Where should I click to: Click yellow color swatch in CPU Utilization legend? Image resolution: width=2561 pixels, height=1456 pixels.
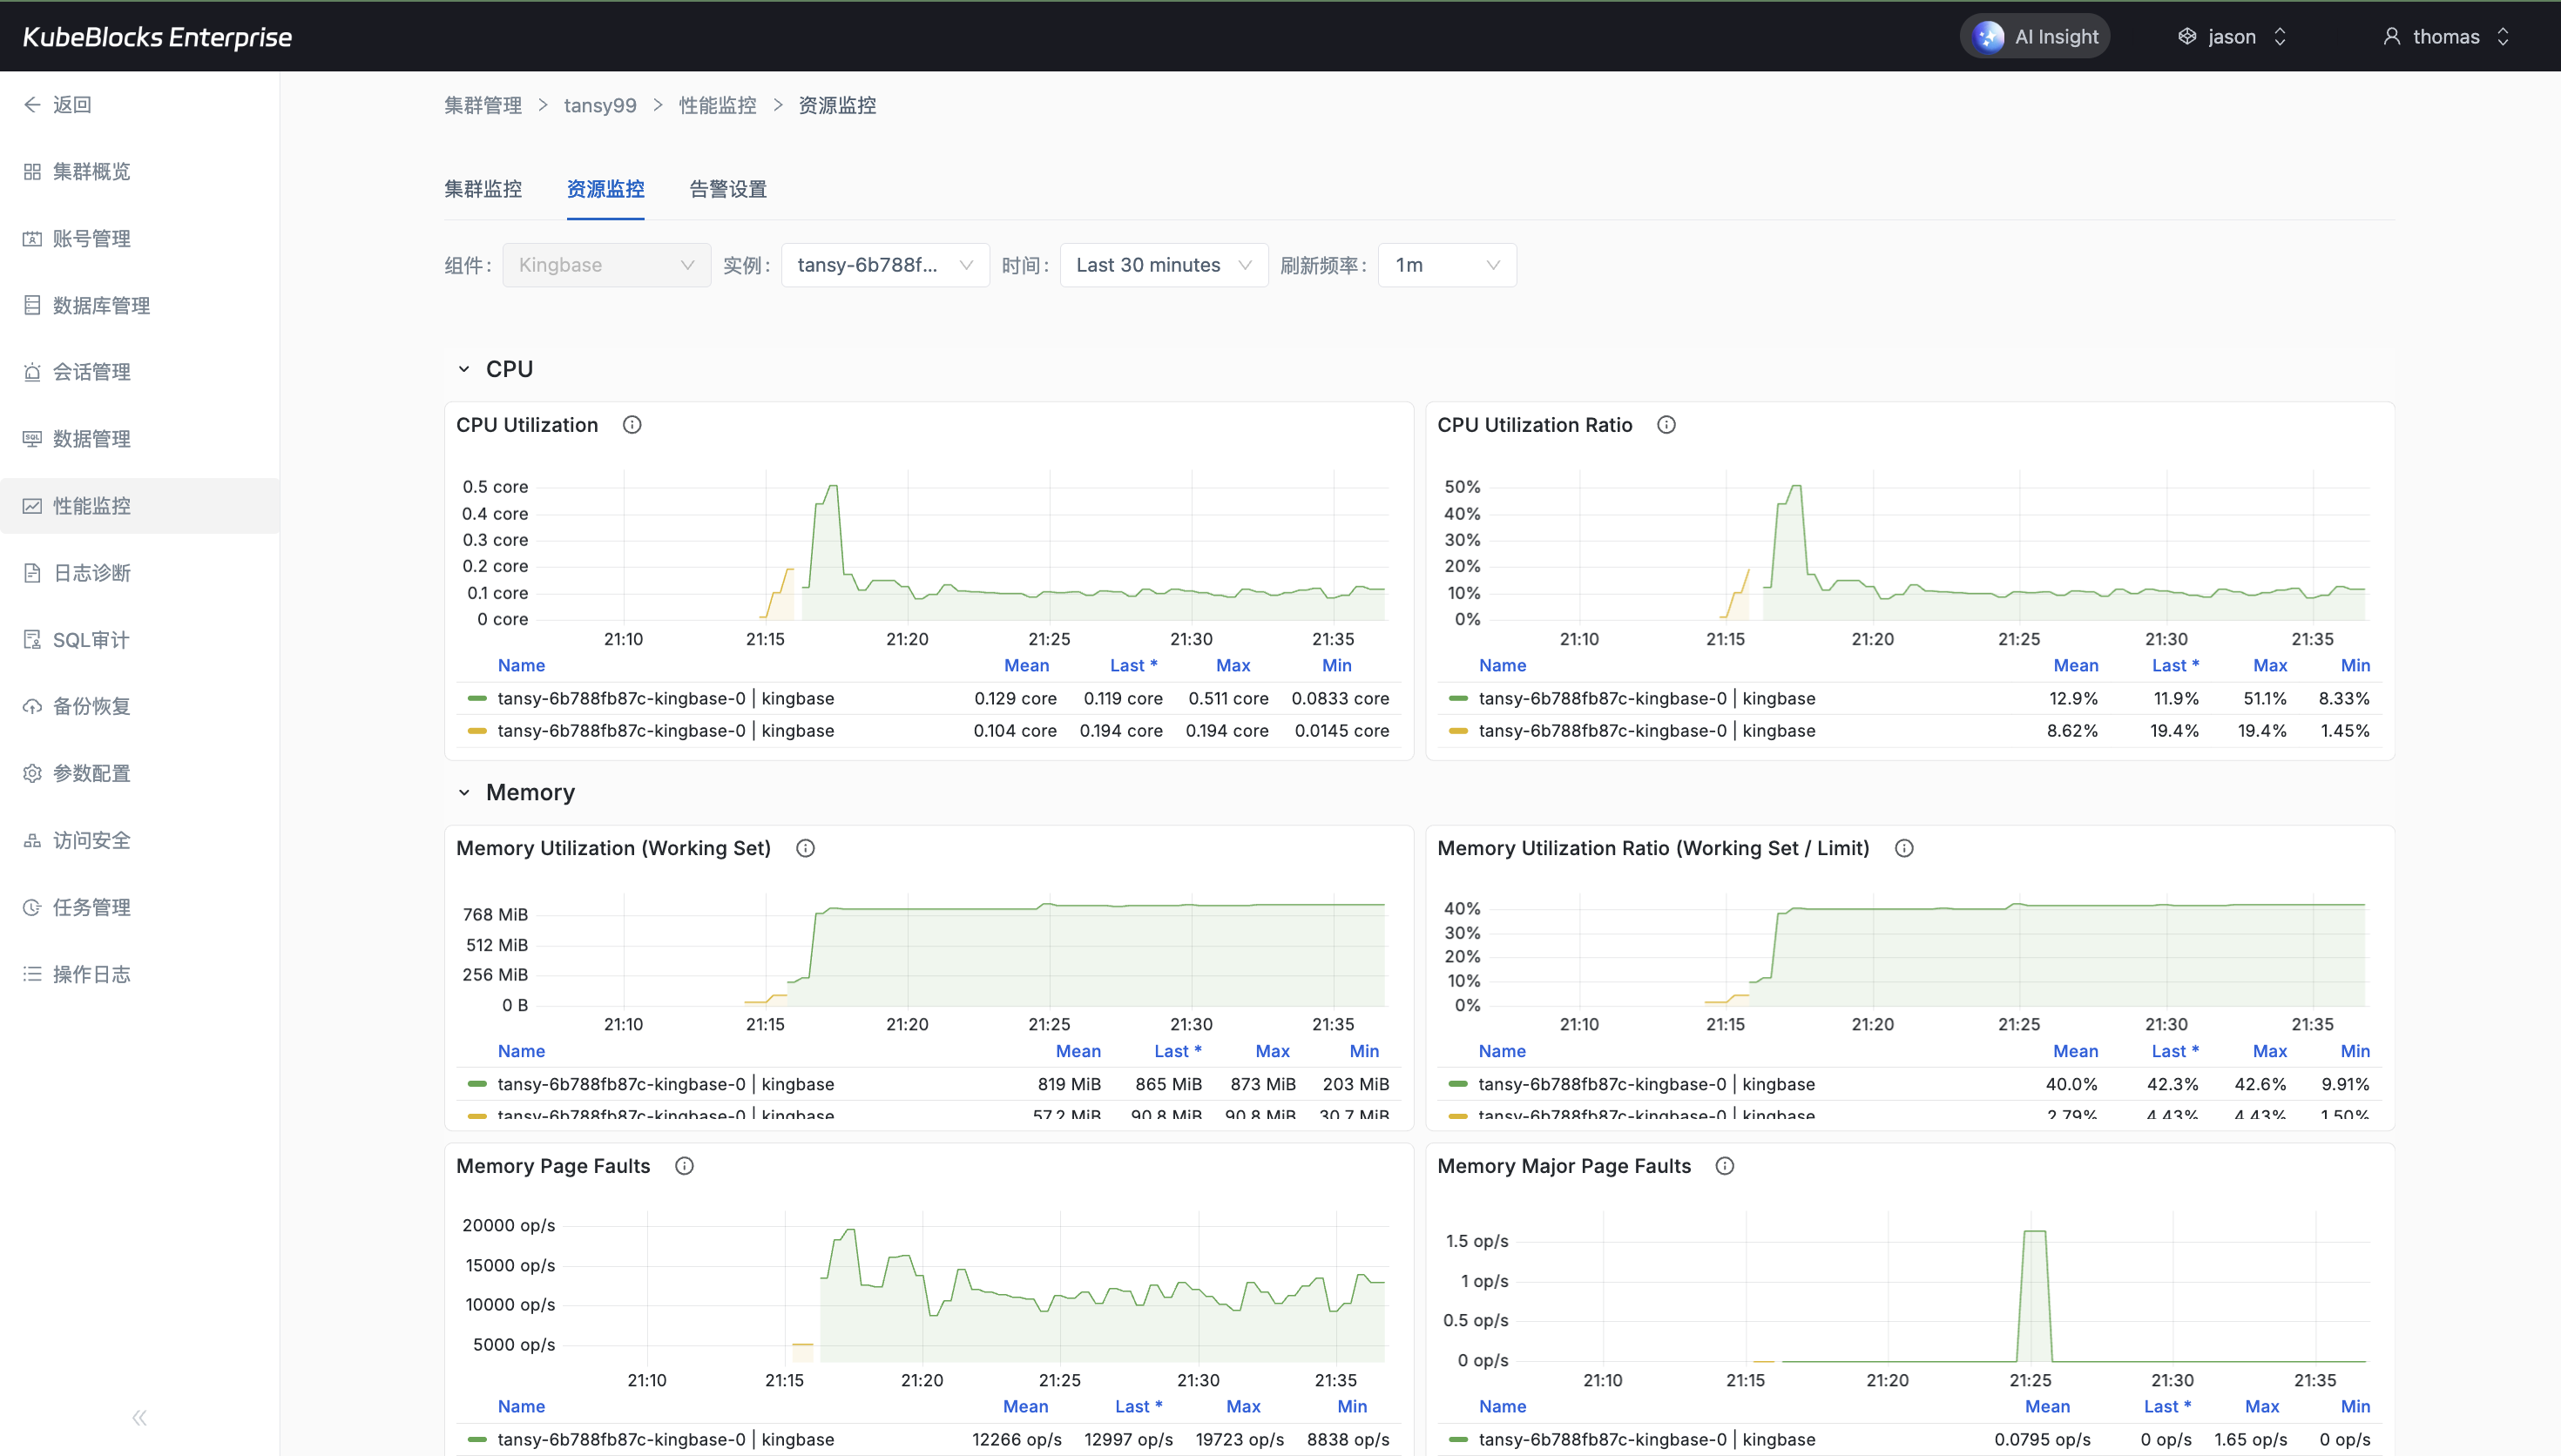pyautogui.click(x=477, y=731)
